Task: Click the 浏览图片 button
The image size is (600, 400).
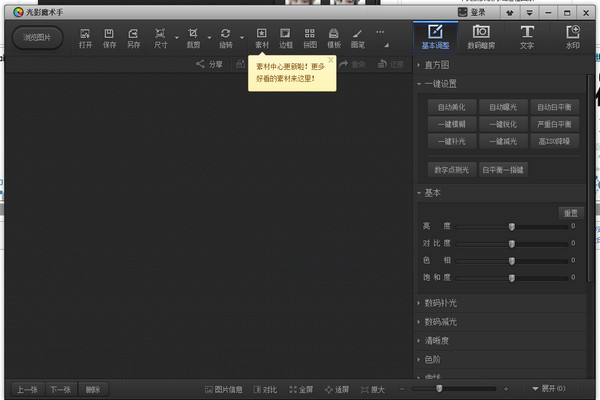Action: pos(37,37)
